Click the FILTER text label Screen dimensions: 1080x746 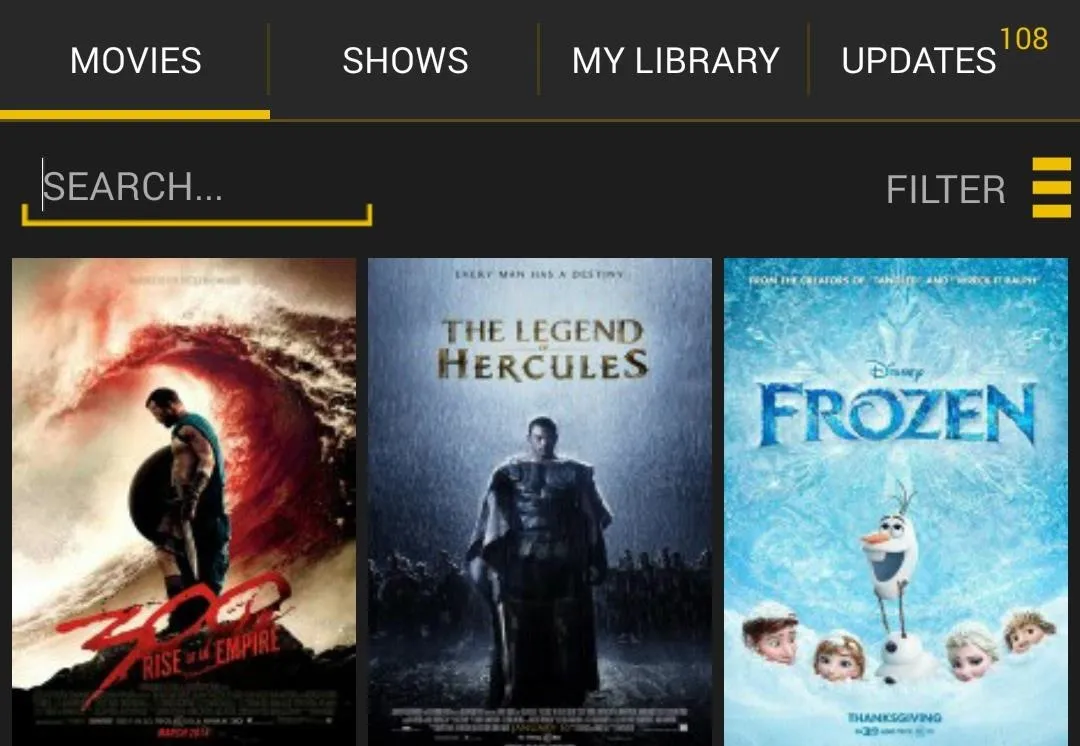tap(946, 189)
